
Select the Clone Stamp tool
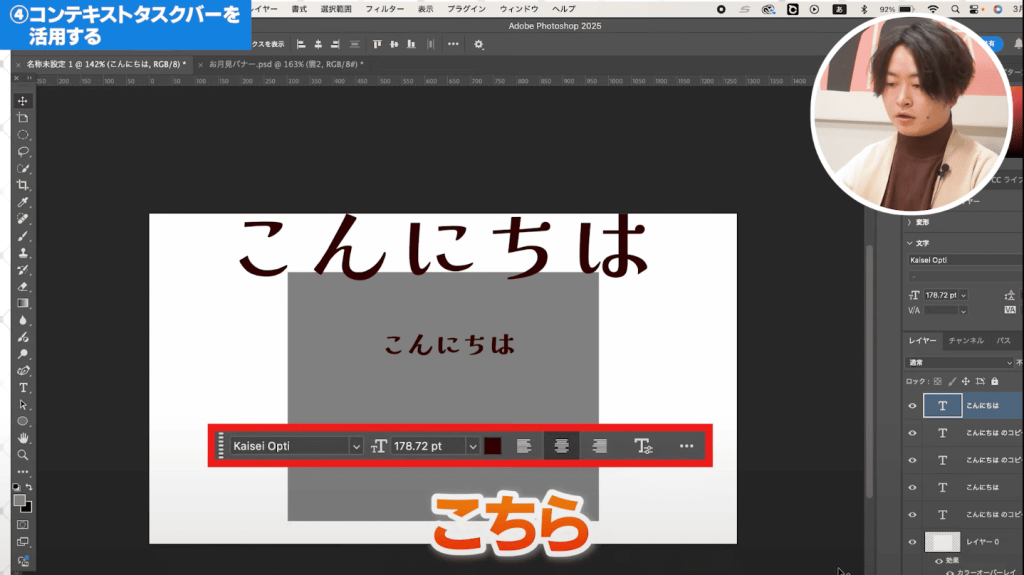(x=23, y=253)
